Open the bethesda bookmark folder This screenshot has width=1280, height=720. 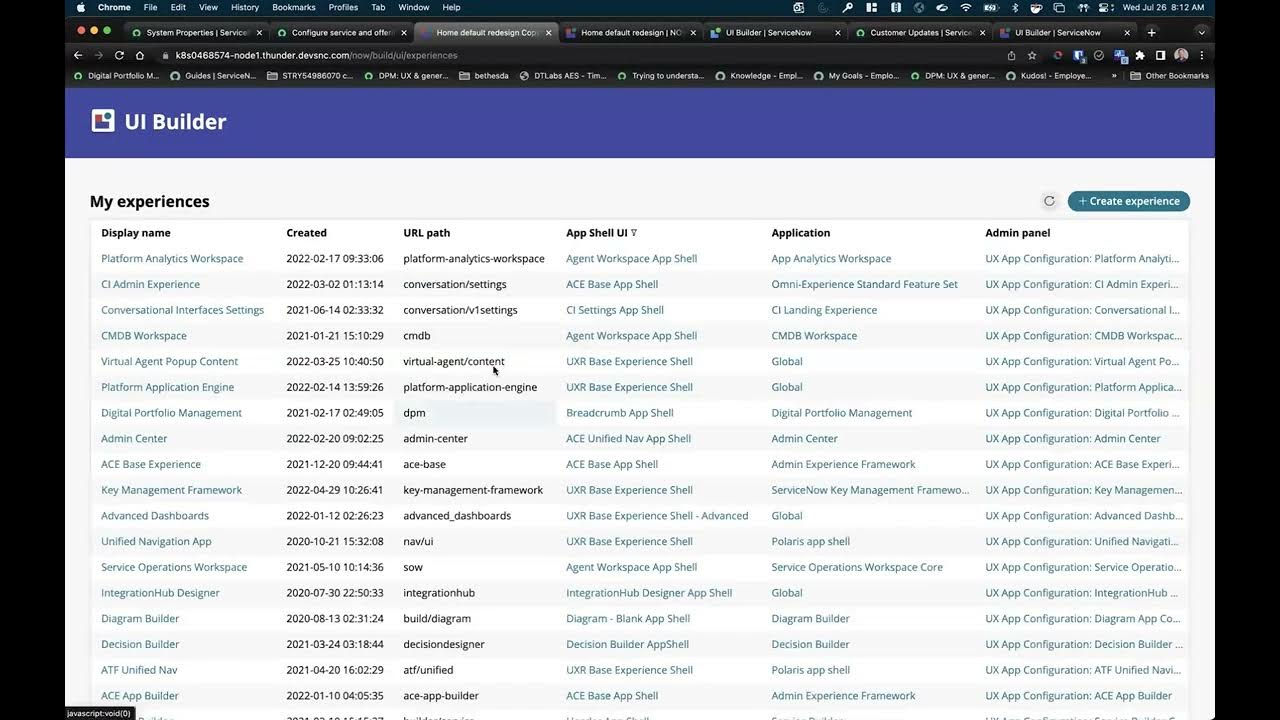coord(484,75)
